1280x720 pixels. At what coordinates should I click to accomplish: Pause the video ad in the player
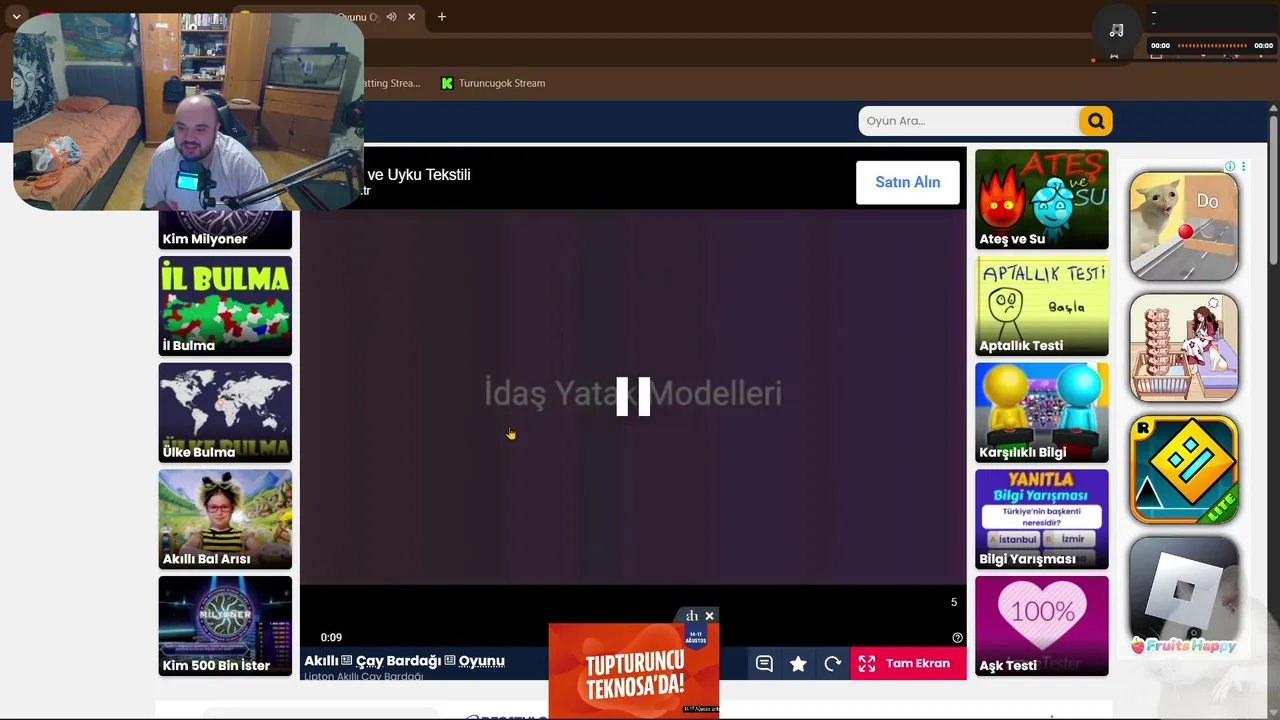coord(633,396)
